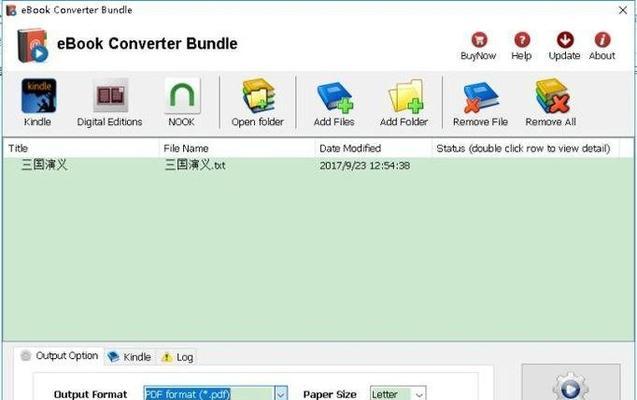Click the 2017/9/23 12:54:38 date cell
The width and height of the screenshot is (637, 400).
[365, 166]
